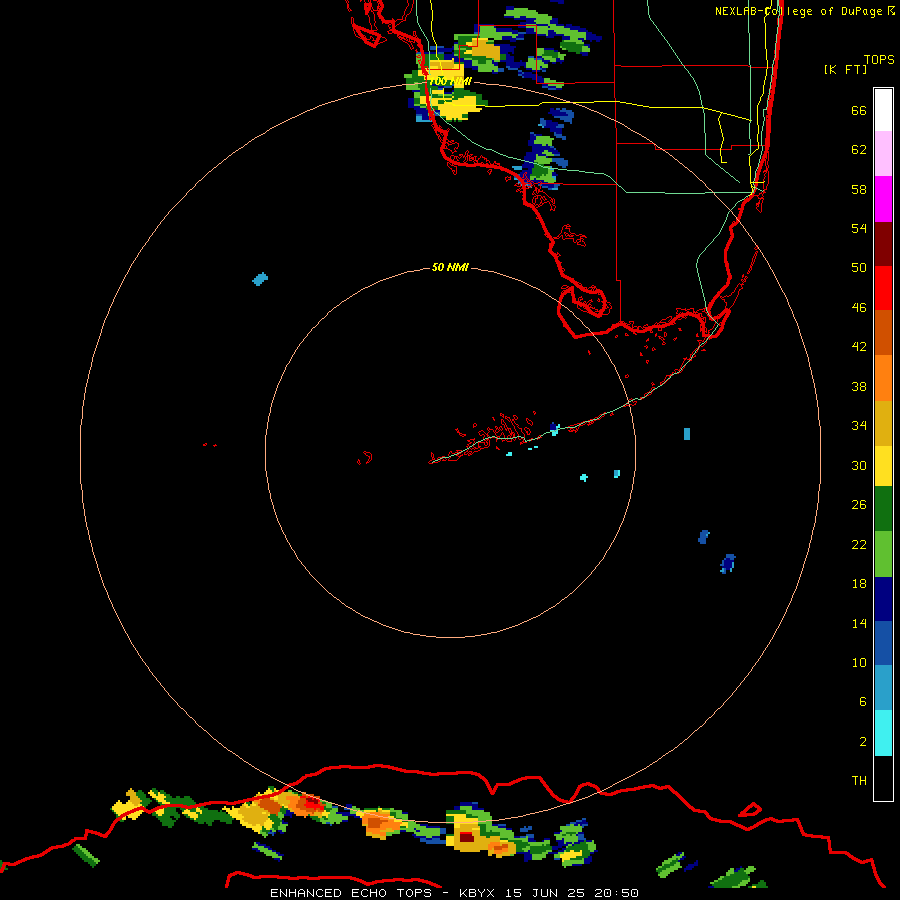The height and width of the screenshot is (900, 900).
Task: Click the dark red legend color block
Action: 883,244
